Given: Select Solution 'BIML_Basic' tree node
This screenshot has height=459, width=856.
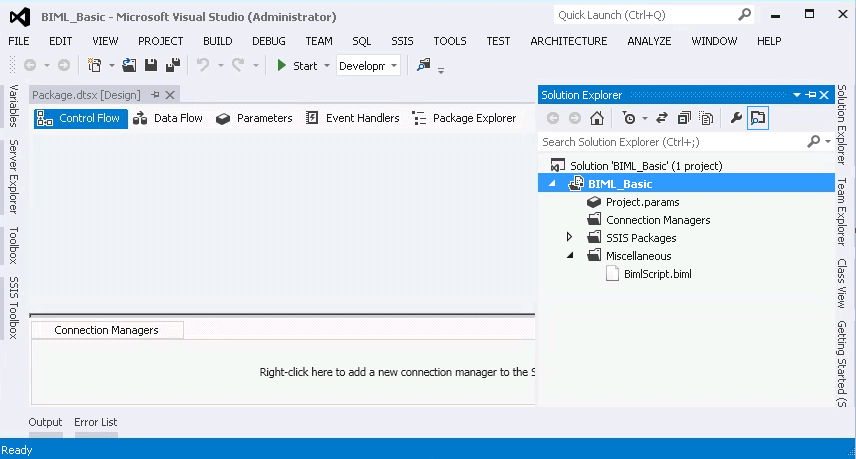Looking at the screenshot, I should [646, 166].
